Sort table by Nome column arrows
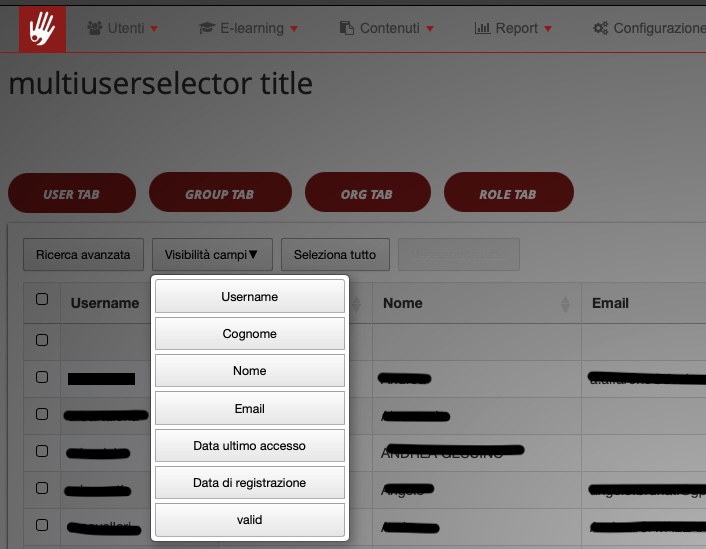Viewport: 706px width, 549px height. point(566,304)
